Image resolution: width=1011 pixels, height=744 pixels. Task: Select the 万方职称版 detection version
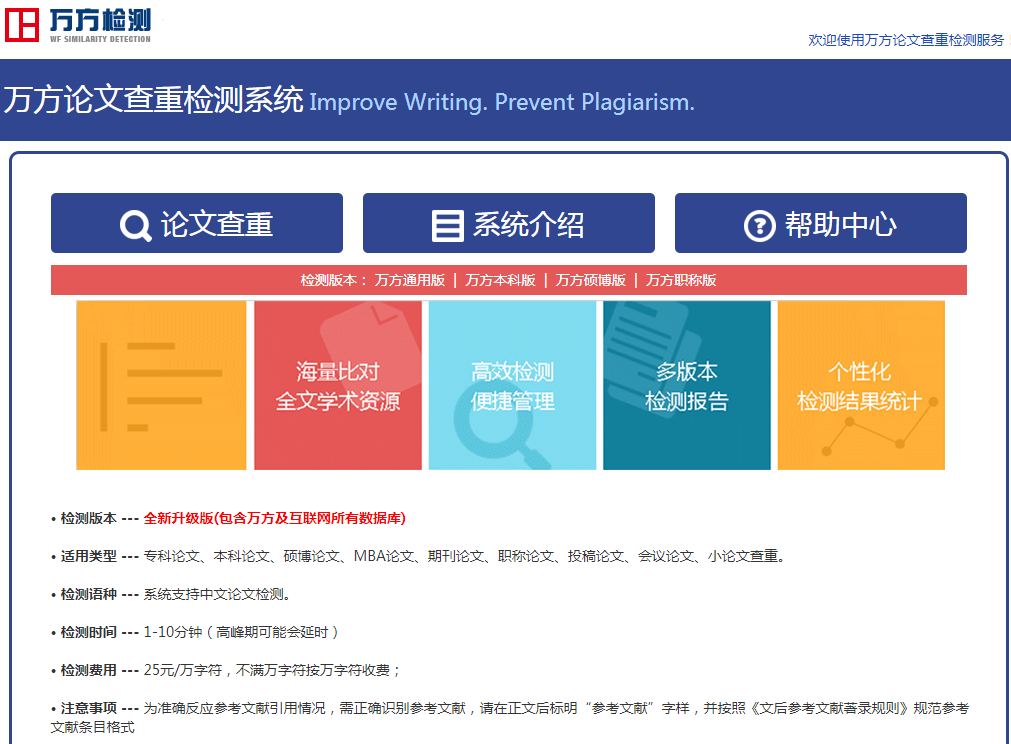[682, 280]
